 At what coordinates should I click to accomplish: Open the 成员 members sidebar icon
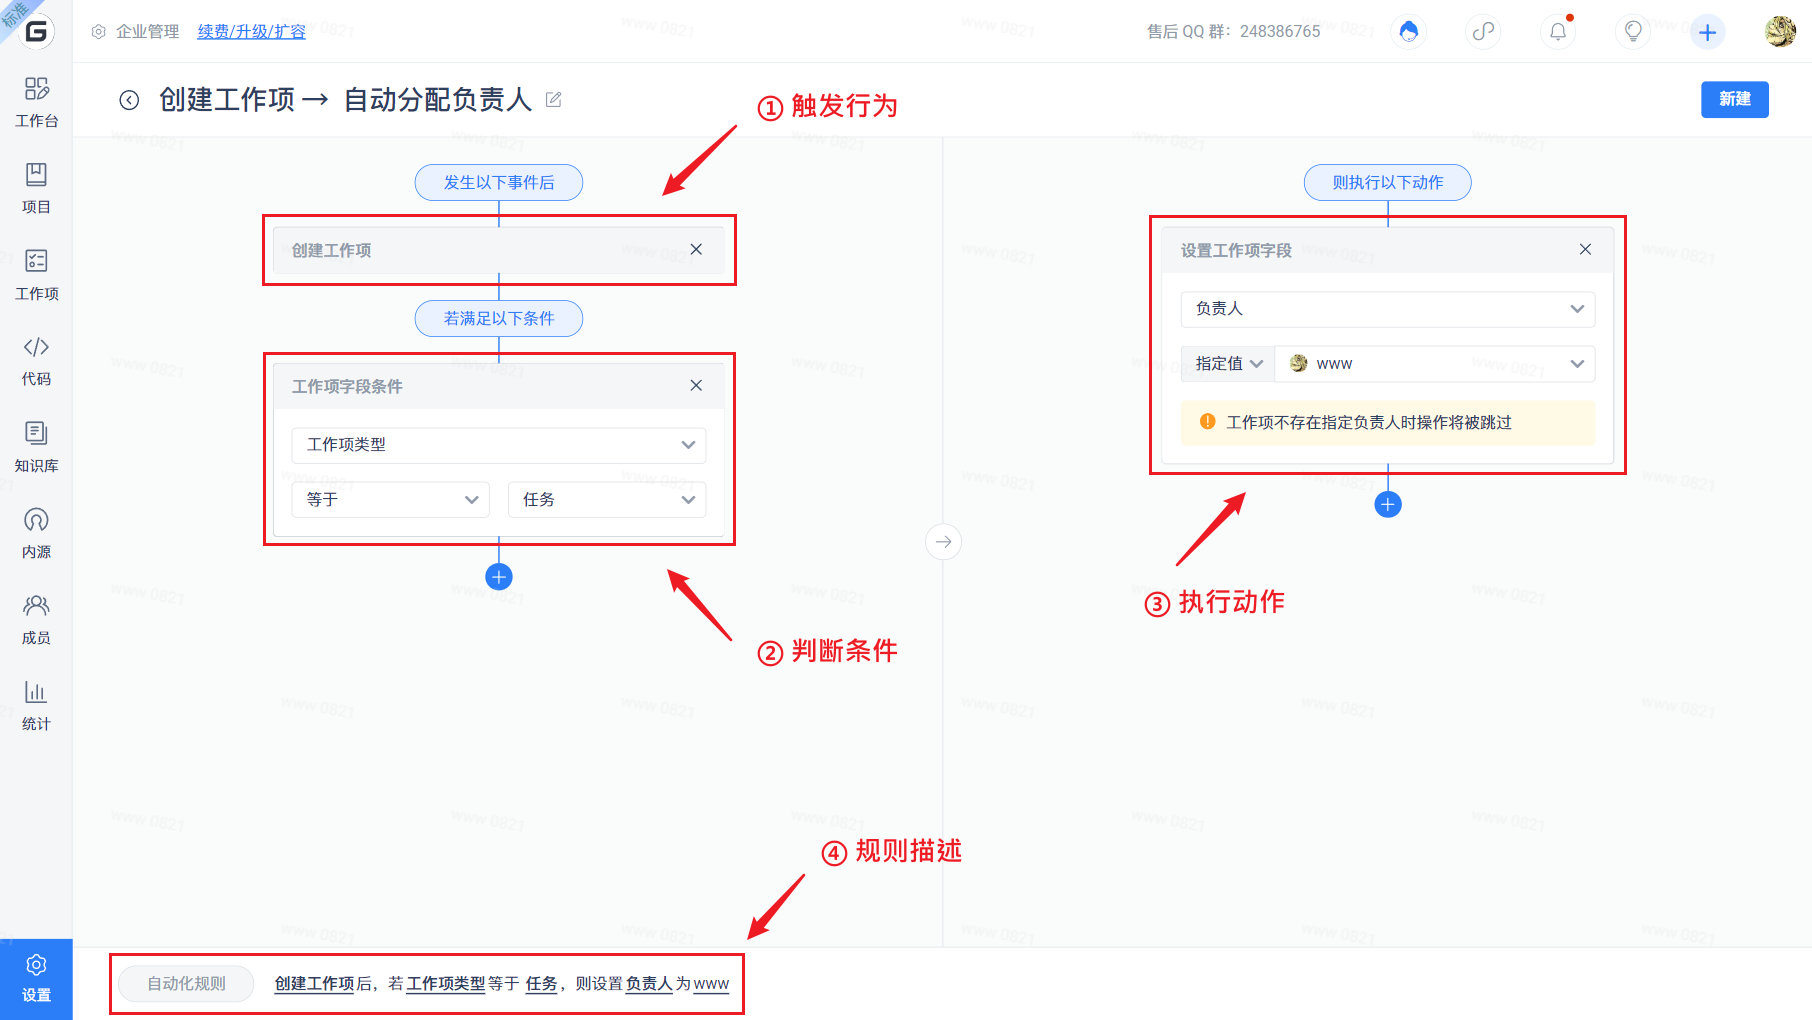pos(36,619)
